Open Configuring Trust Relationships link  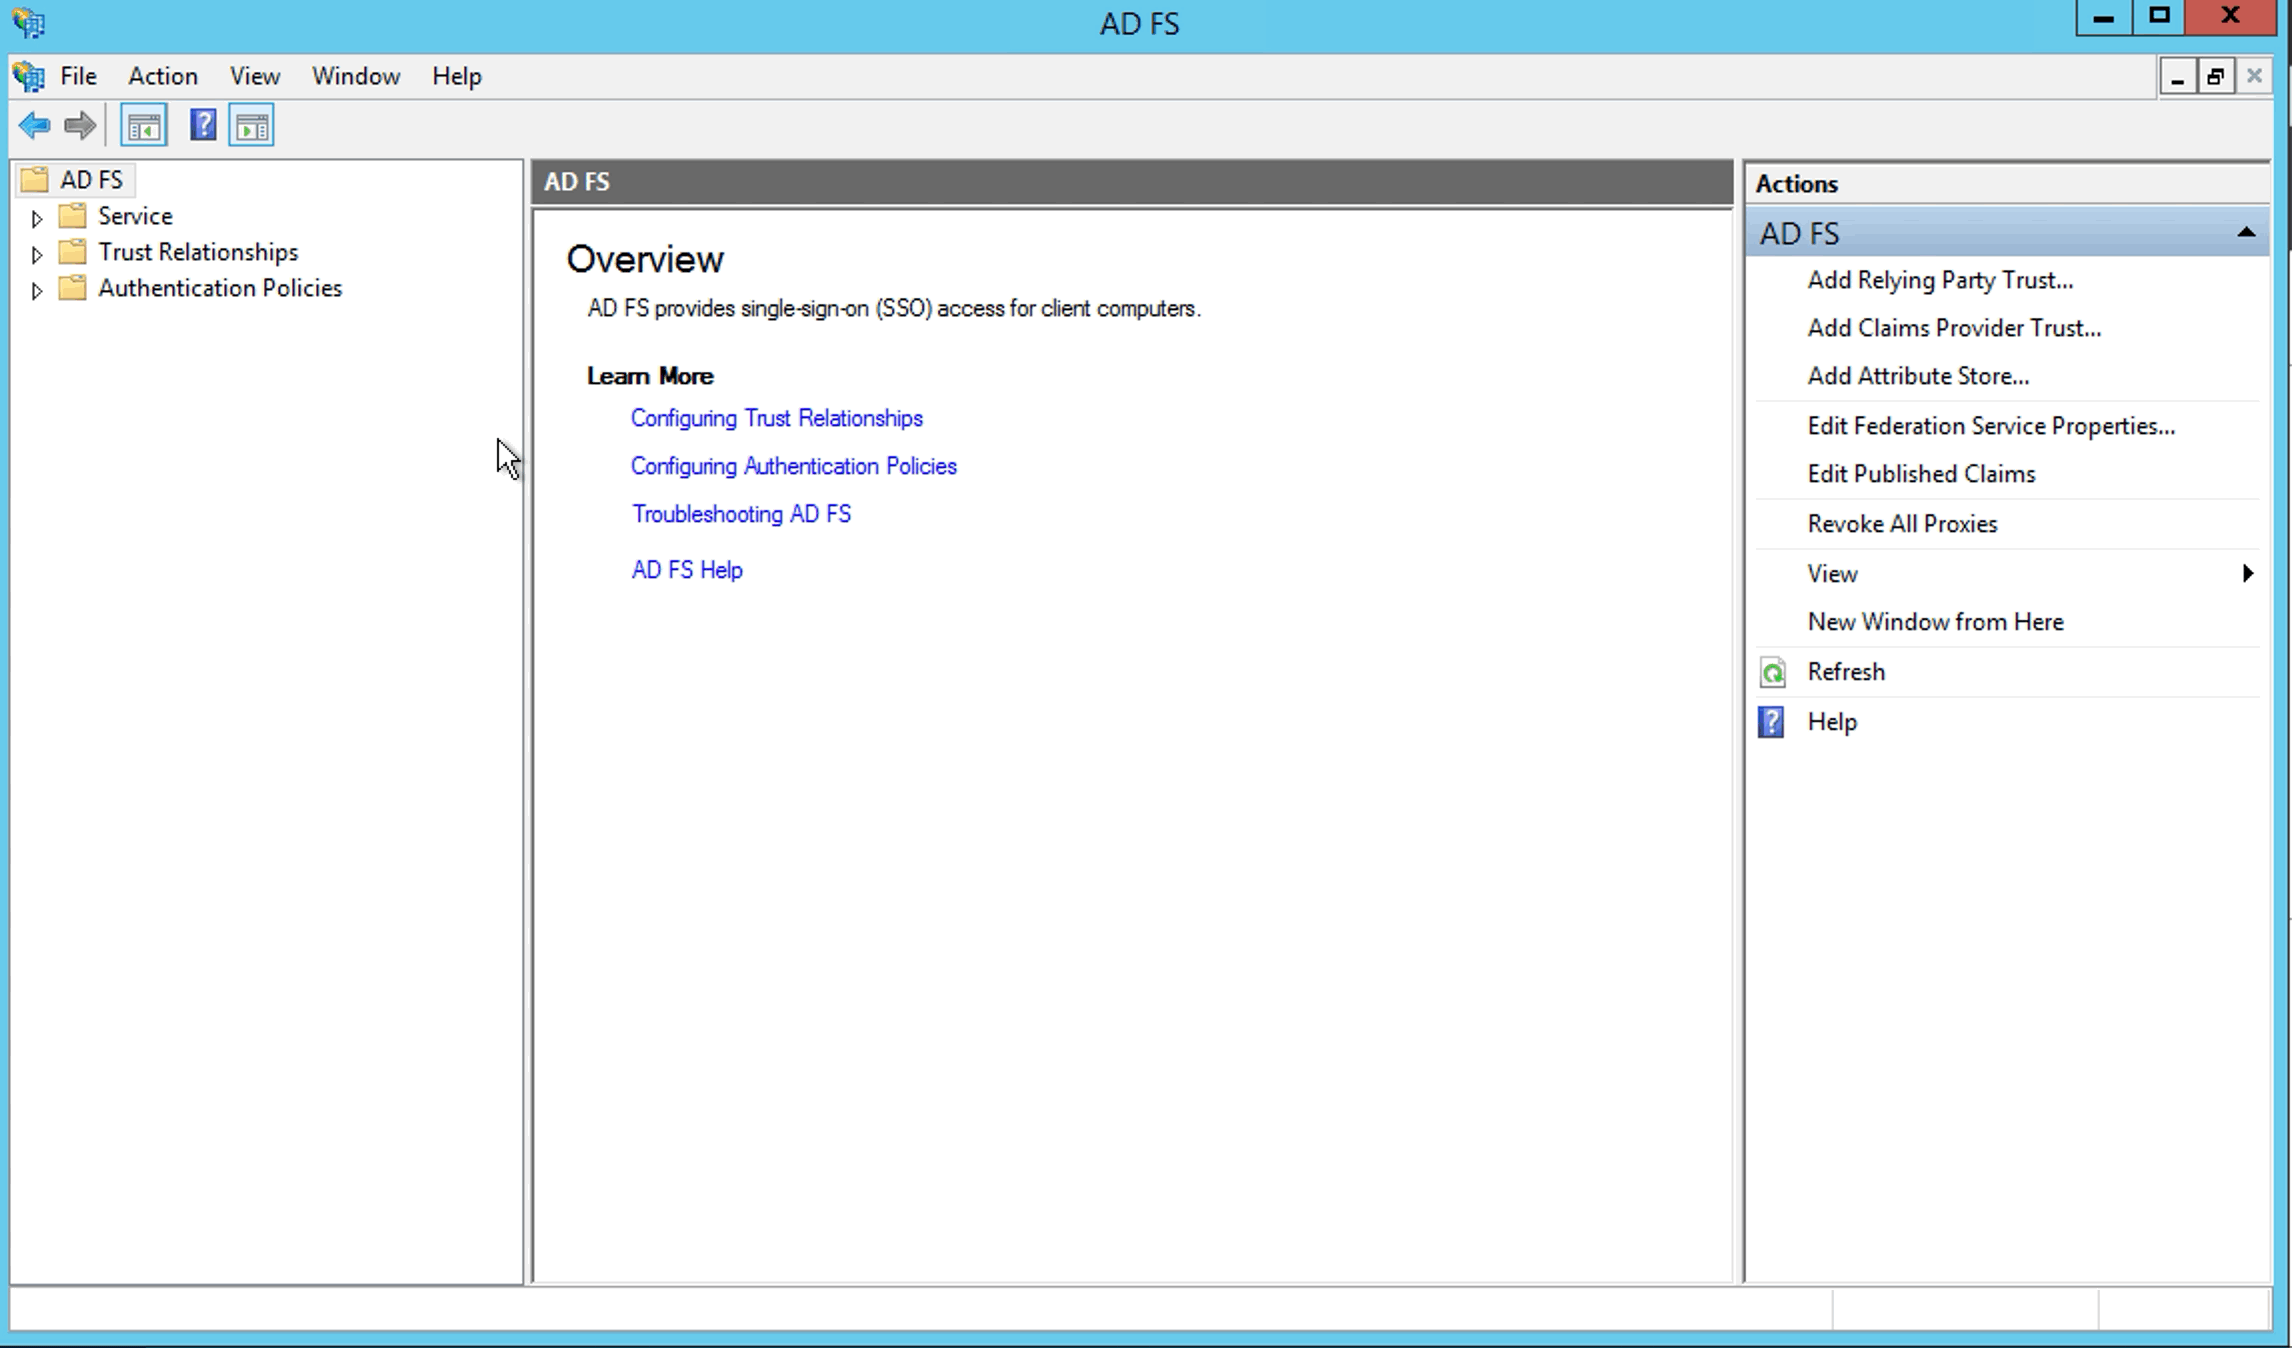click(x=776, y=418)
